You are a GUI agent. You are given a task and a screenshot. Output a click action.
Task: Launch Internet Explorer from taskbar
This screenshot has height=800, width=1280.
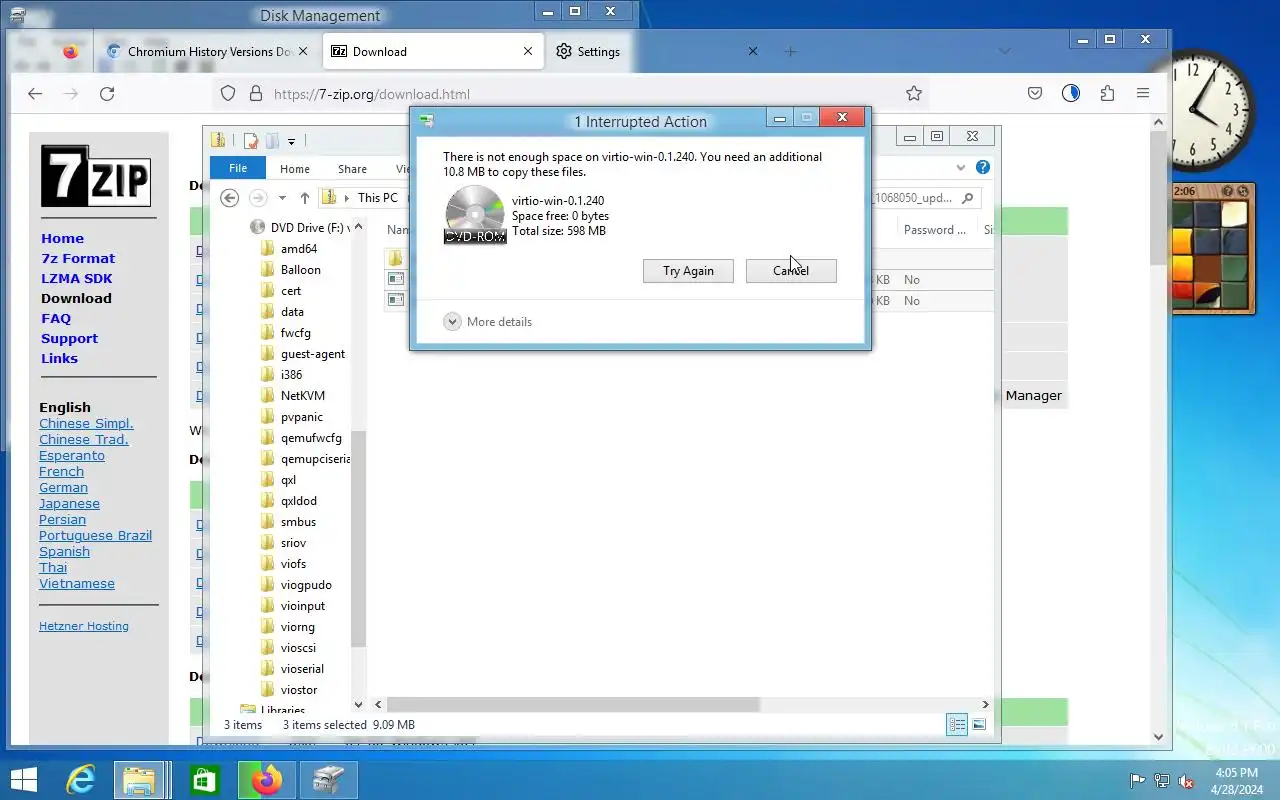pos(80,780)
